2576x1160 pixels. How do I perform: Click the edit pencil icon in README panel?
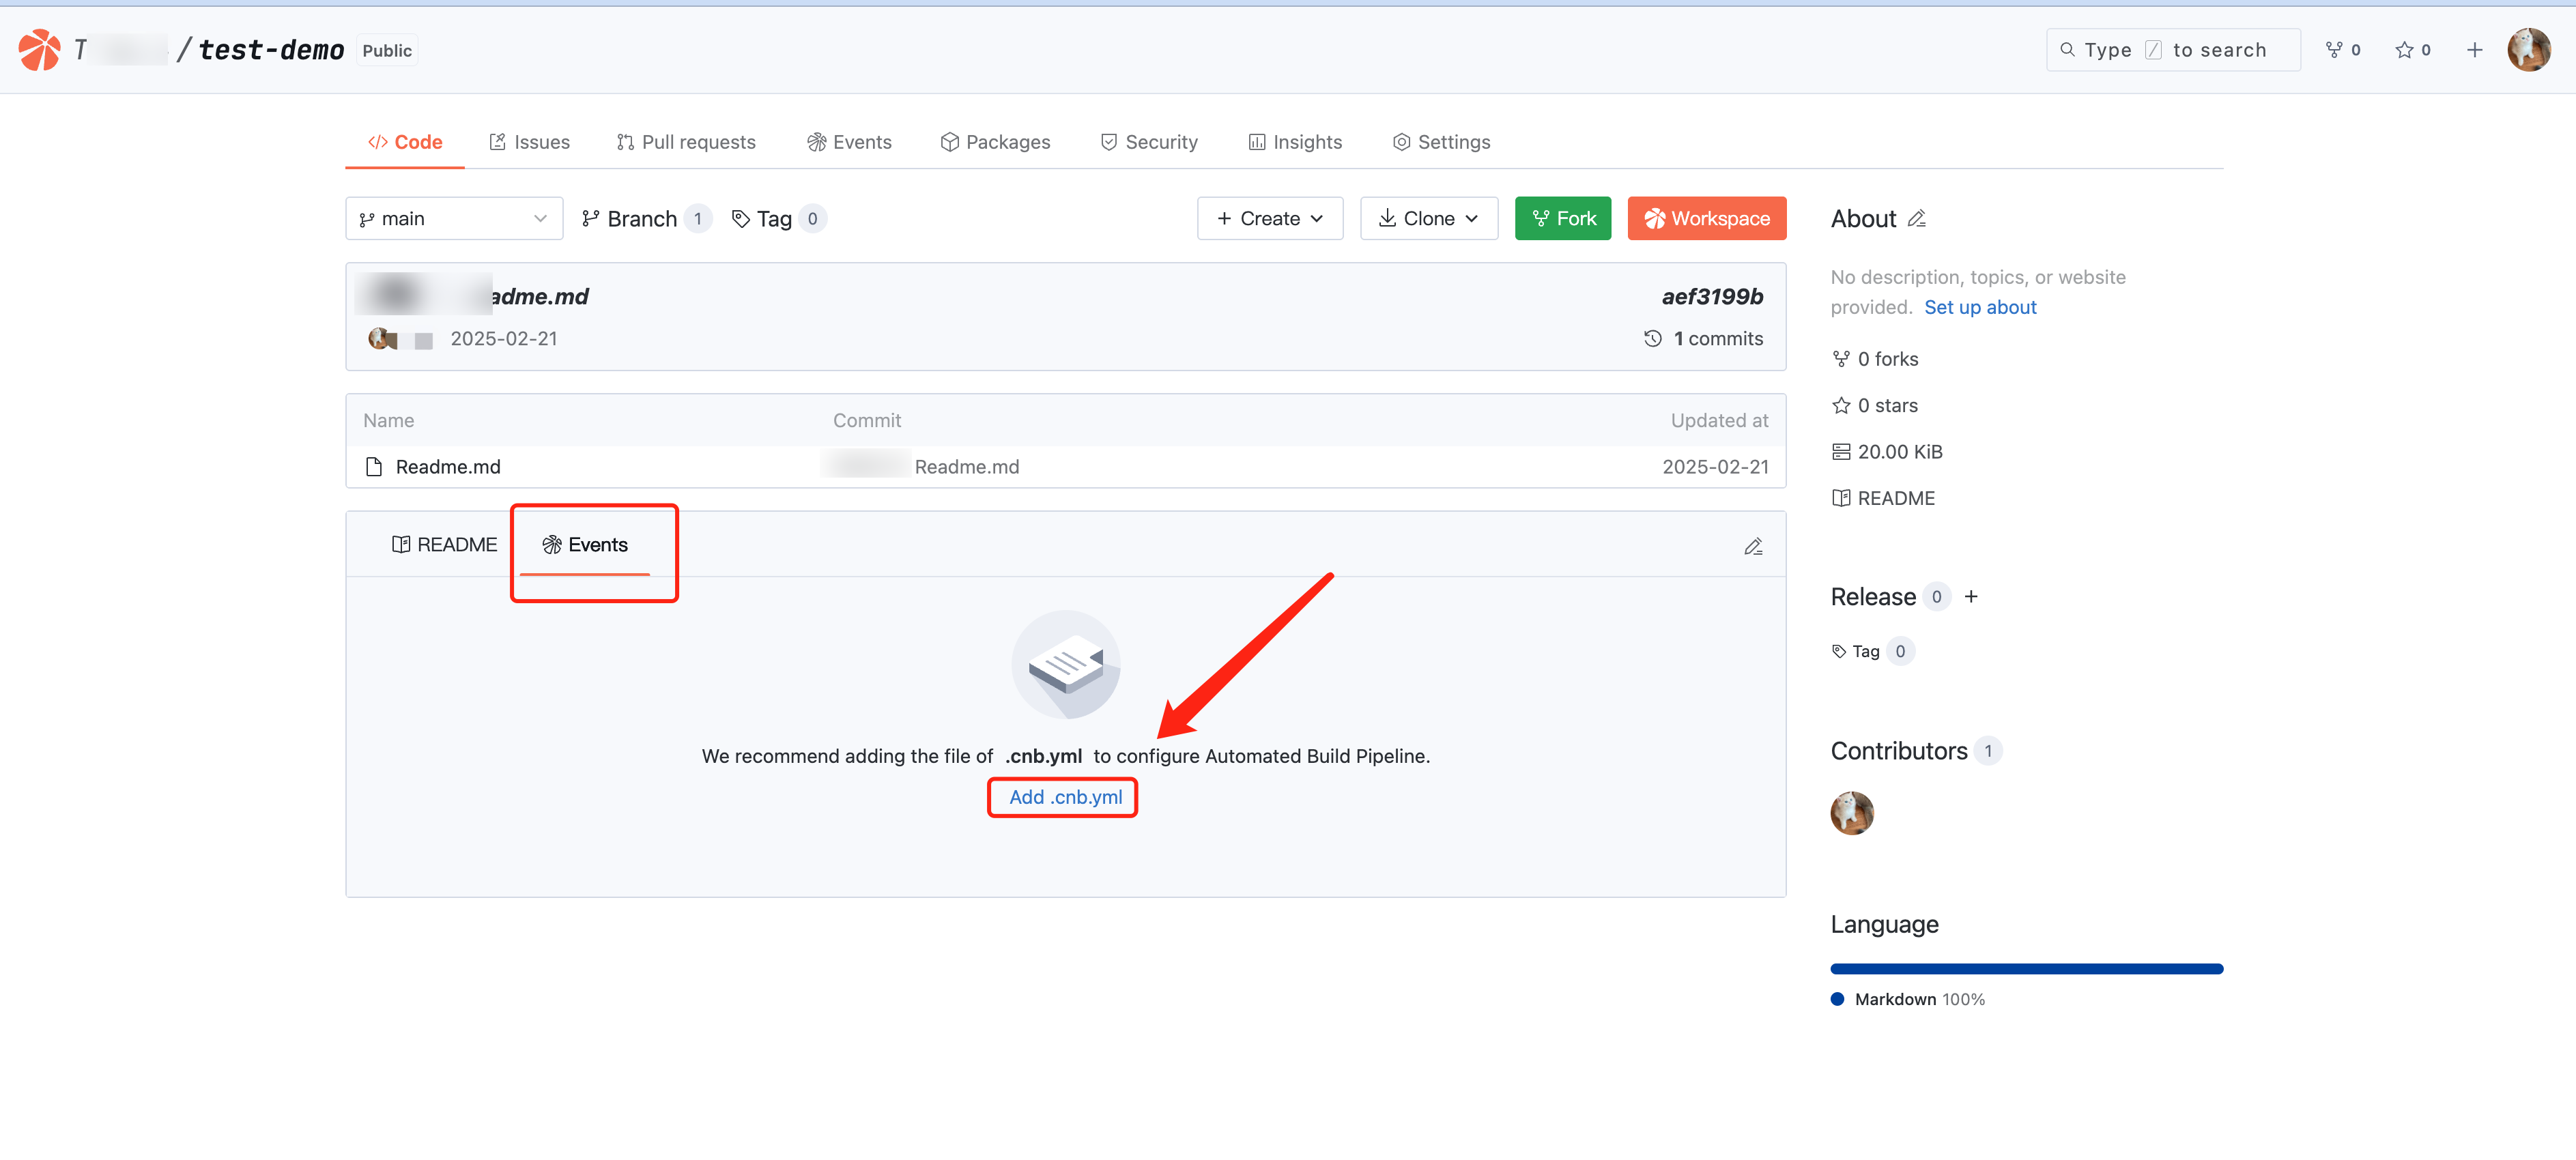1753,546
